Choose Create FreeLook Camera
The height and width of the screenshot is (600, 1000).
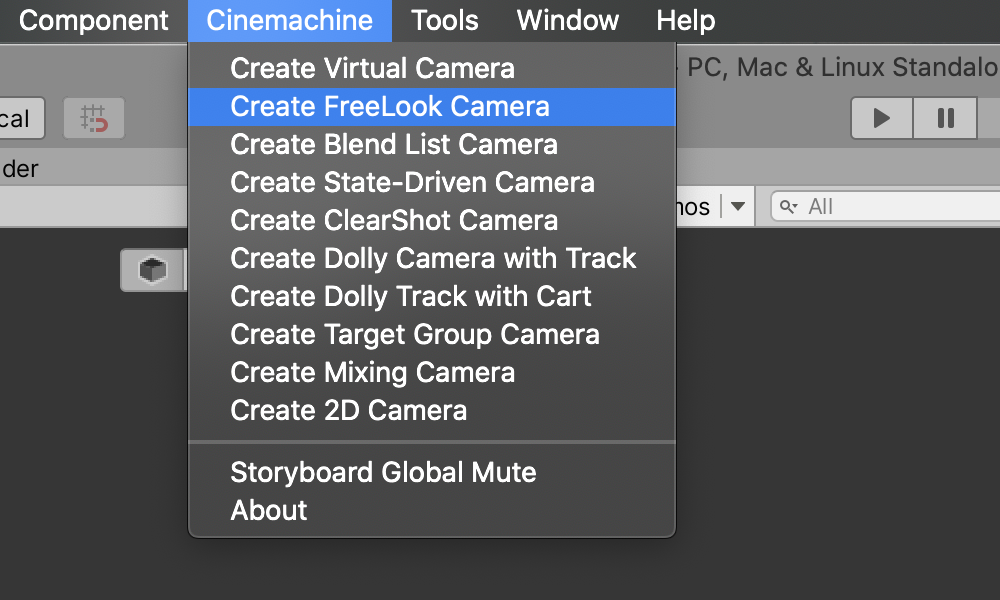390,107
